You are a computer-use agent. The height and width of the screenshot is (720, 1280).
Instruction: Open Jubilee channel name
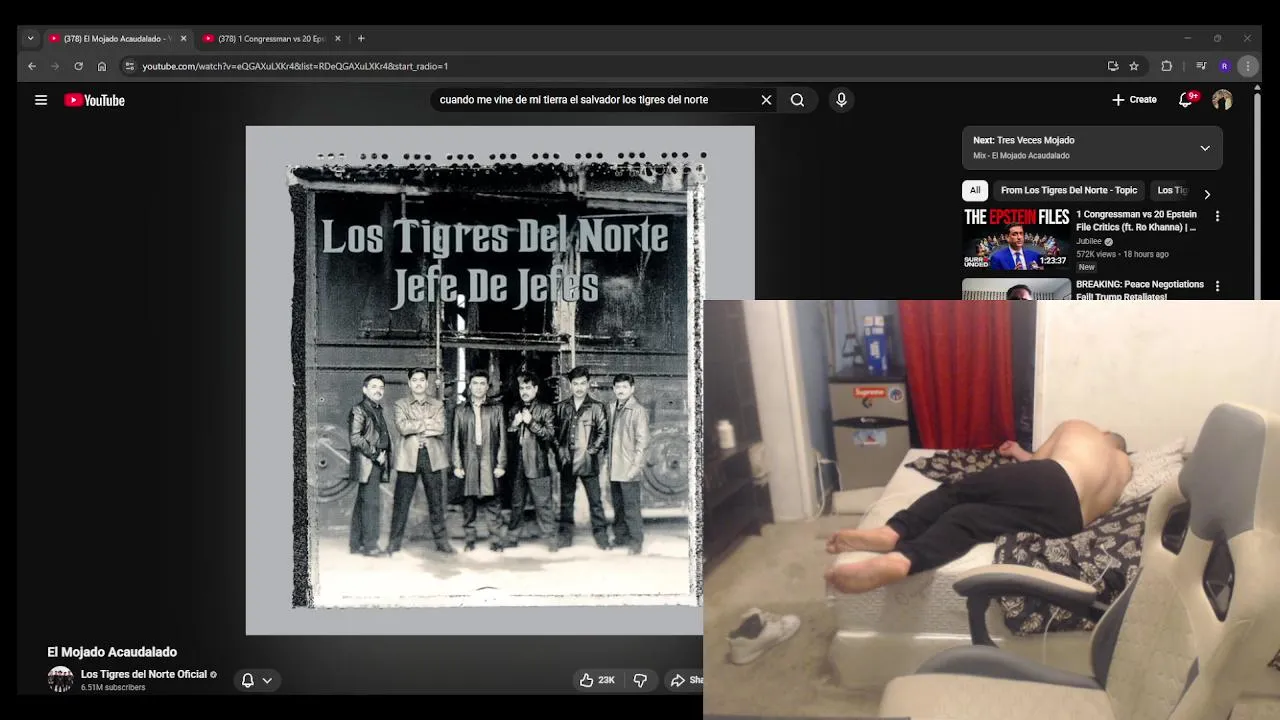pyautogui.click(x=1089, y=241)
